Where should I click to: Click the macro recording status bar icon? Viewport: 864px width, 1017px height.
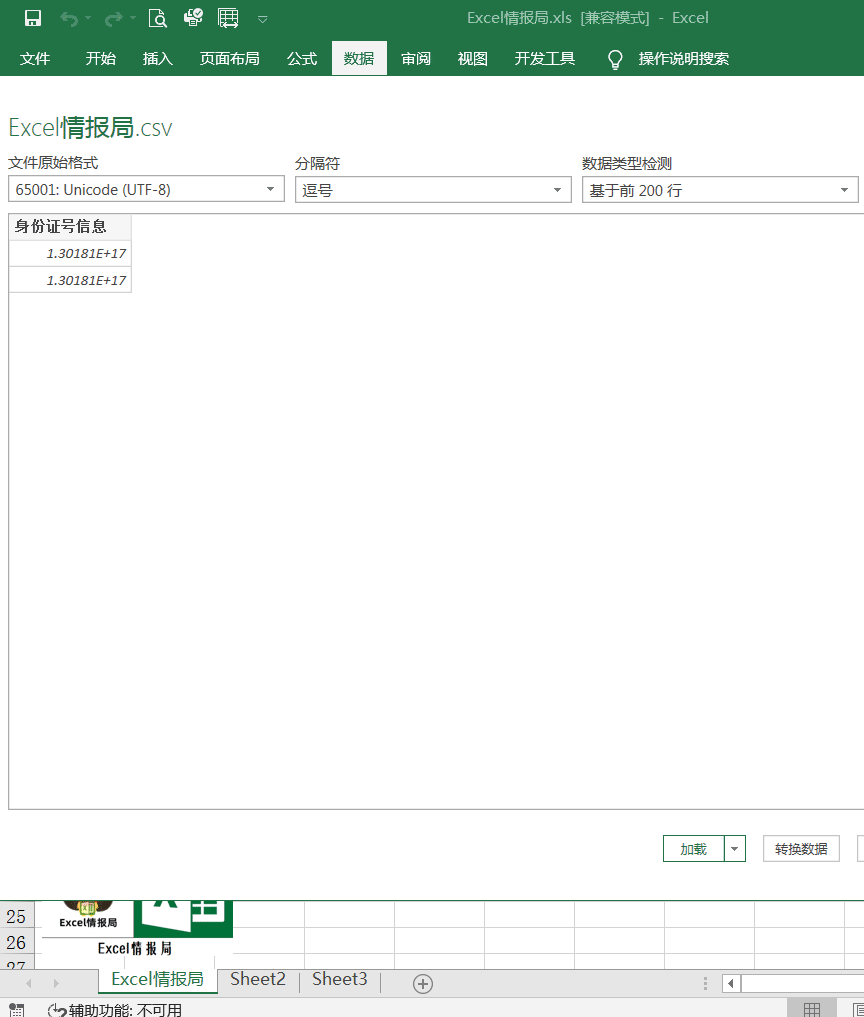[16, 1010]
